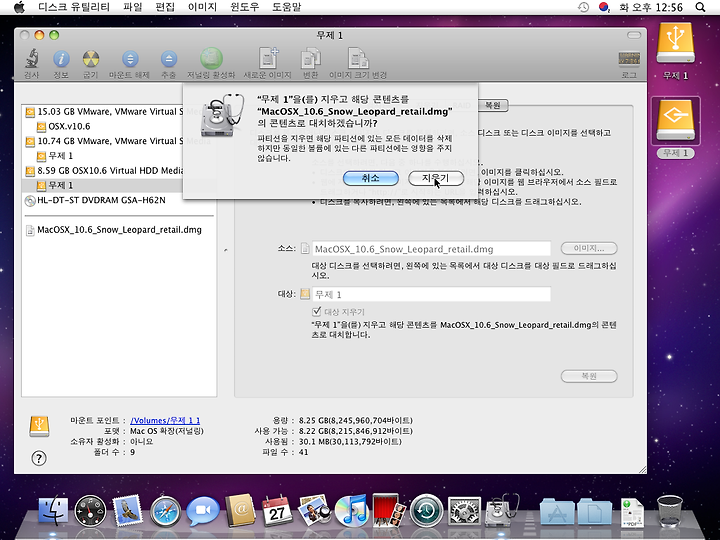720x540 pixels.
Task: Click the Enable Journaling (저널링 활성화) icon
Action: (x=211, y=59)
